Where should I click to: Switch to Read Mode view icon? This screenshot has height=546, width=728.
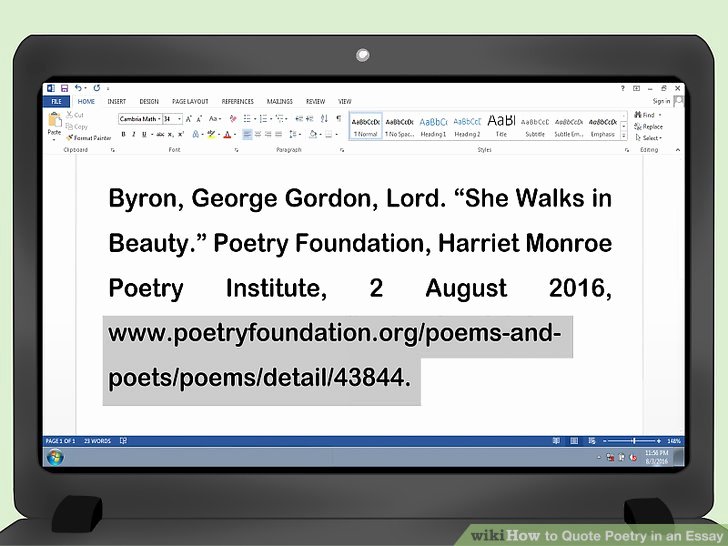[556, 441]
